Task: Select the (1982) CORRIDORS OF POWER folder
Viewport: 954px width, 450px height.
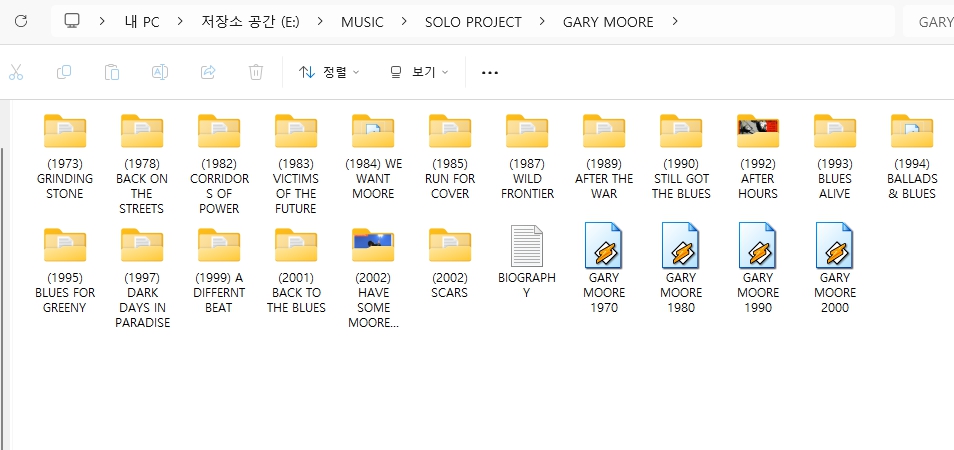Action: pyautogui.click(x=219, y=164)
